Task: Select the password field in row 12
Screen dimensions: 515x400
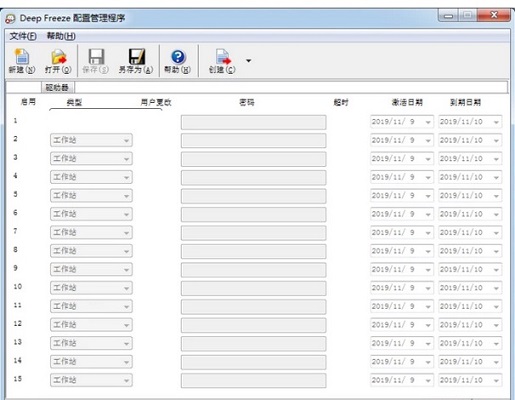Action: point(253,325)
